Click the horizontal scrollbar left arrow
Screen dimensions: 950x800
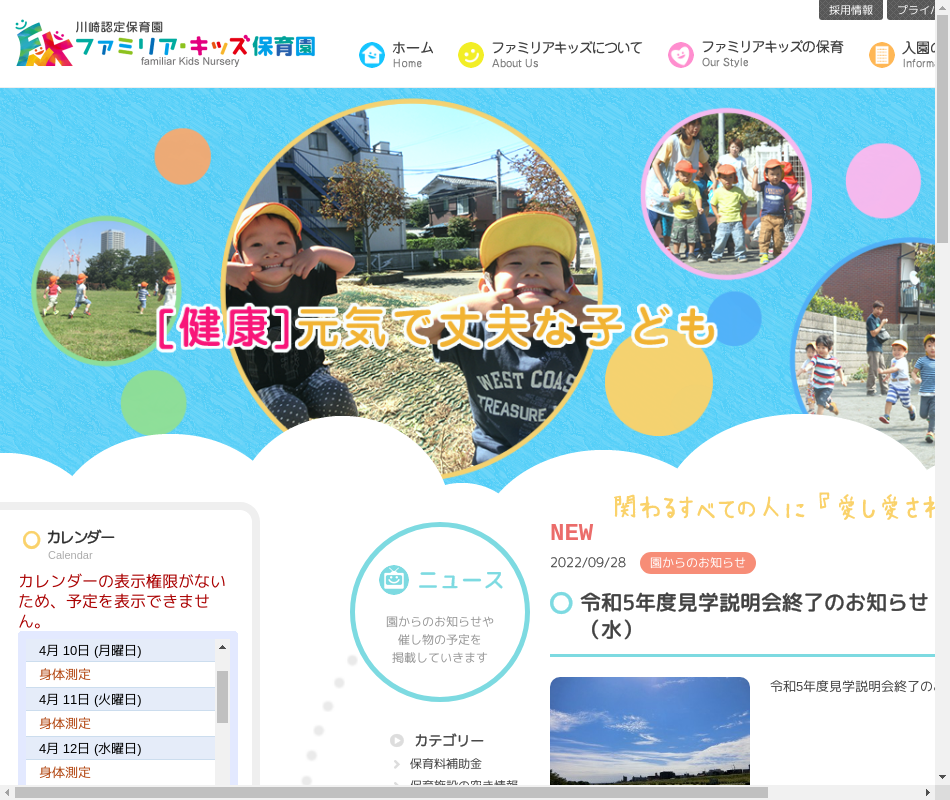(7, 793)
